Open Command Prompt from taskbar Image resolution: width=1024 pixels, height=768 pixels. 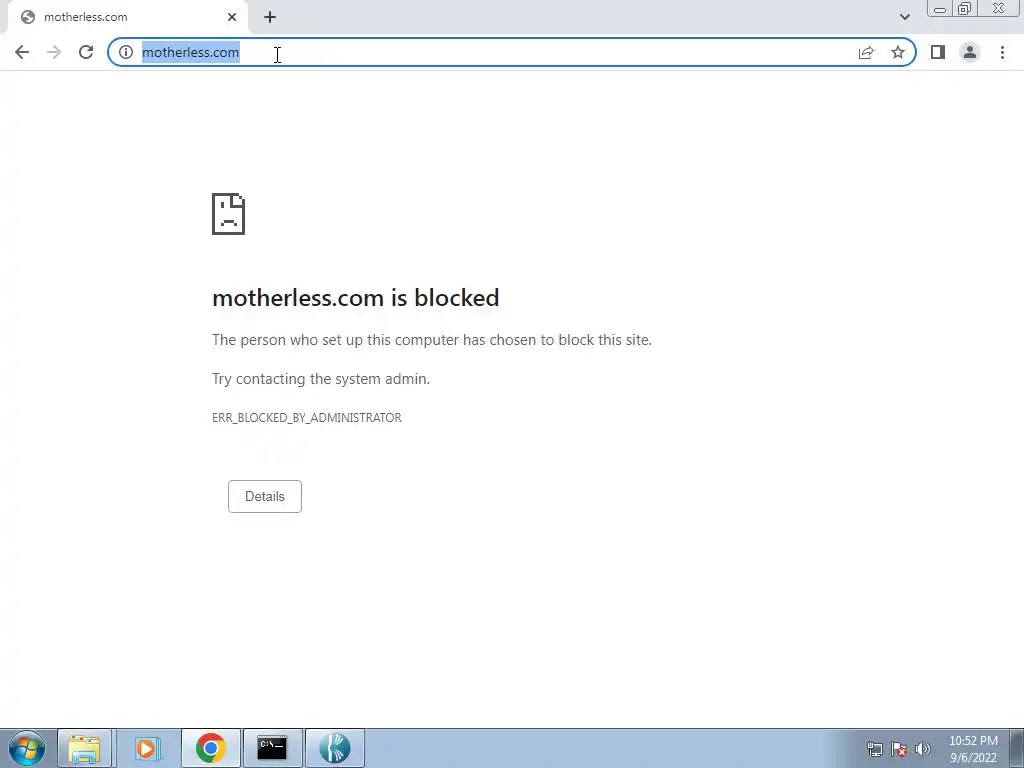click(x=272, y=748)
